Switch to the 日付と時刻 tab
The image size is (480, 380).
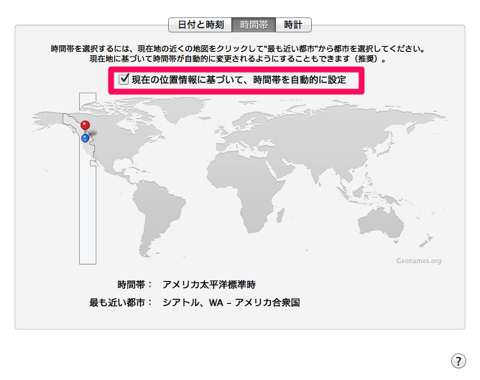tap(200, 25)
